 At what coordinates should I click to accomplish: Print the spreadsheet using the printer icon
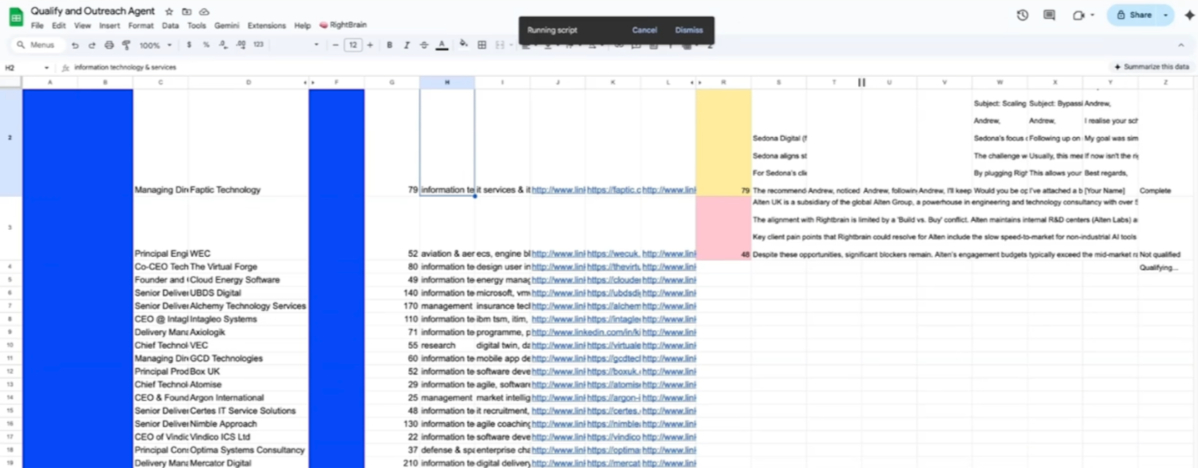109,45
